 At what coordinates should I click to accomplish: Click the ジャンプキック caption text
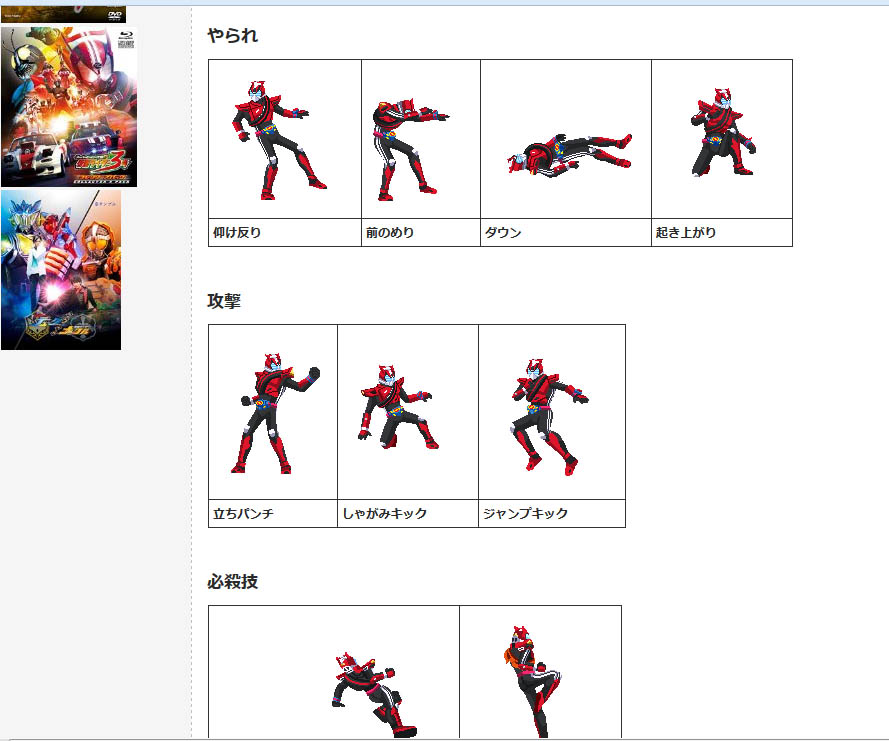click(x=525, y=514)
